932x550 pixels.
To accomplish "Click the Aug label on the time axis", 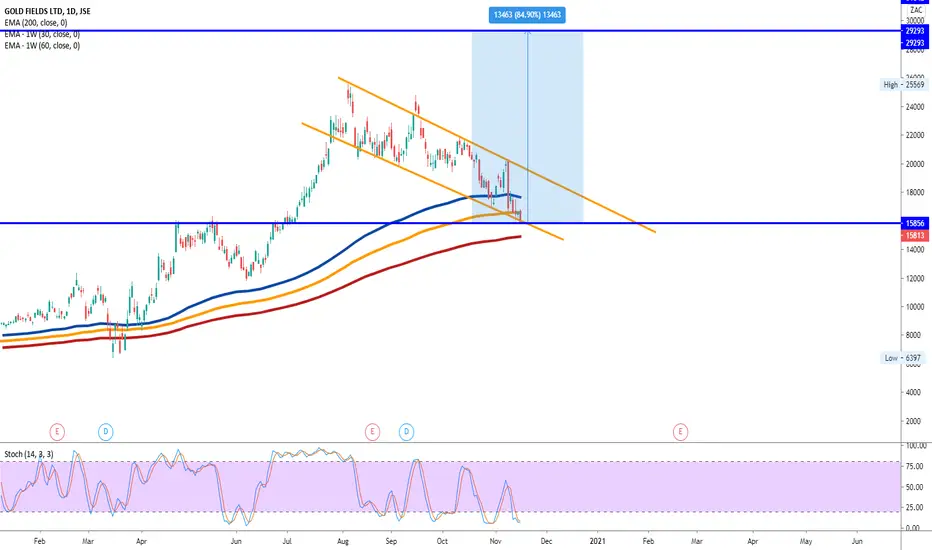I will pyautogui.click(x=343, y=542).
